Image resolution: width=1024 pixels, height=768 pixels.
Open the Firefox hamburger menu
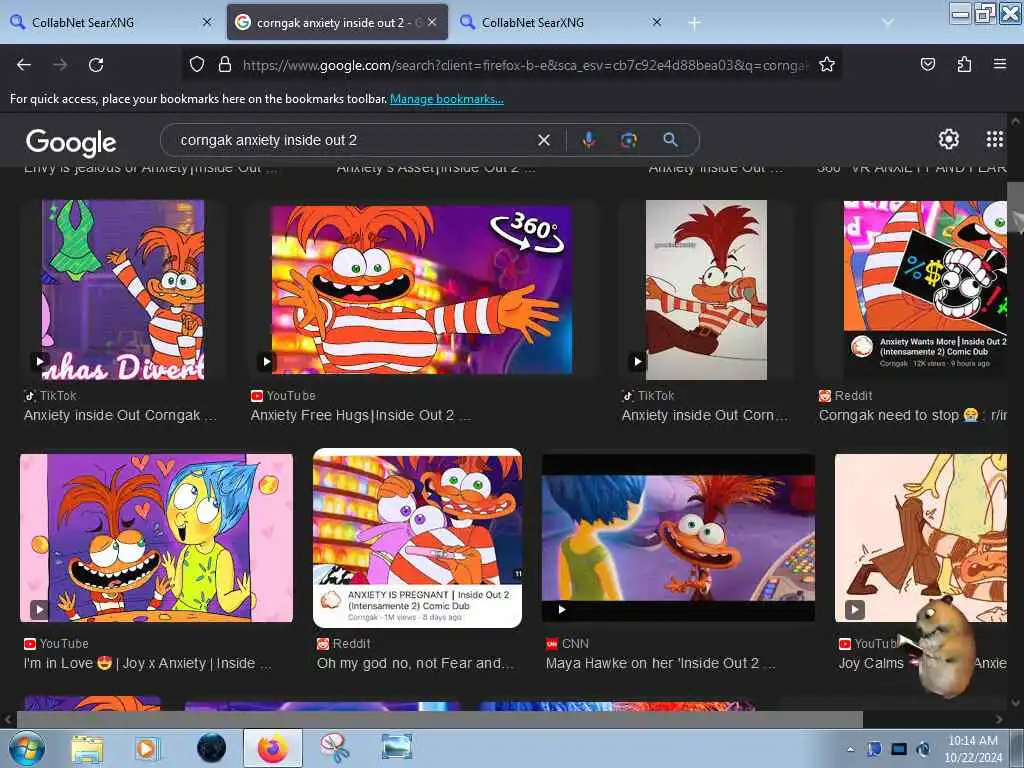pyautogui.click(x=1000, y=64)
